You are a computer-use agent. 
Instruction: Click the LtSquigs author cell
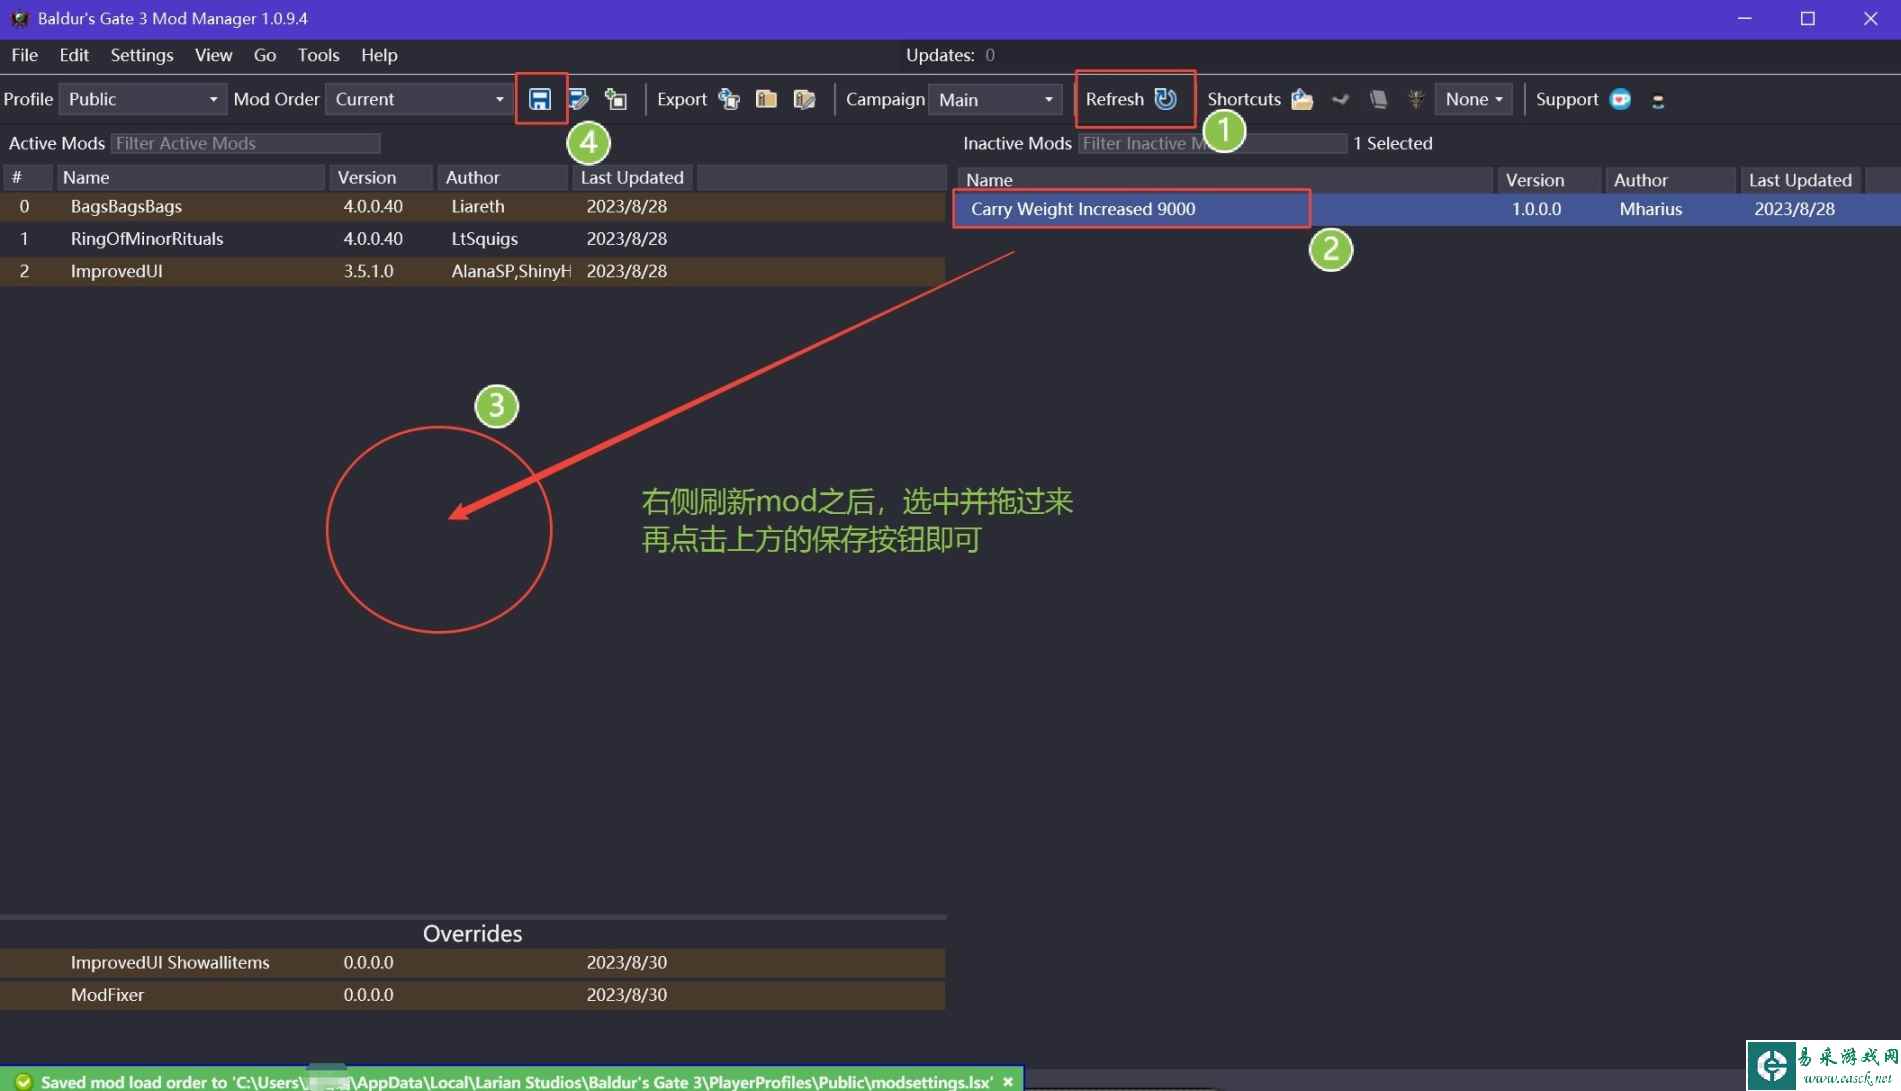coord(485,238)
